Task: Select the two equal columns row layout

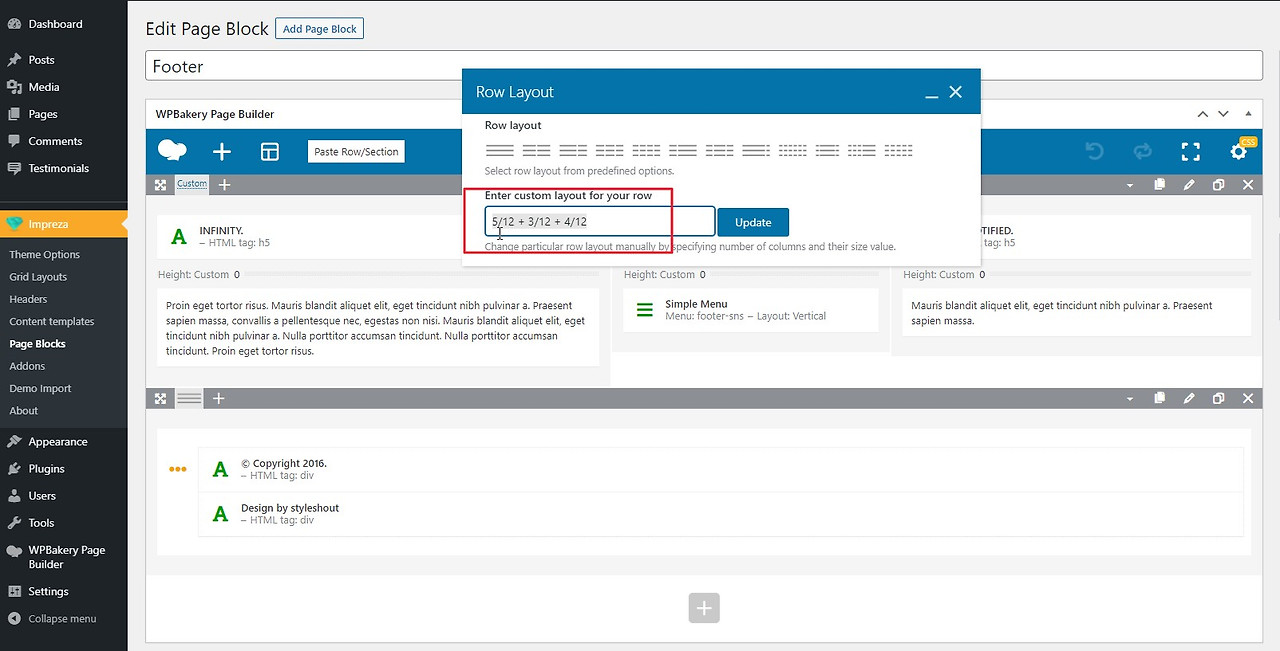Action: (x=536, y=151)
